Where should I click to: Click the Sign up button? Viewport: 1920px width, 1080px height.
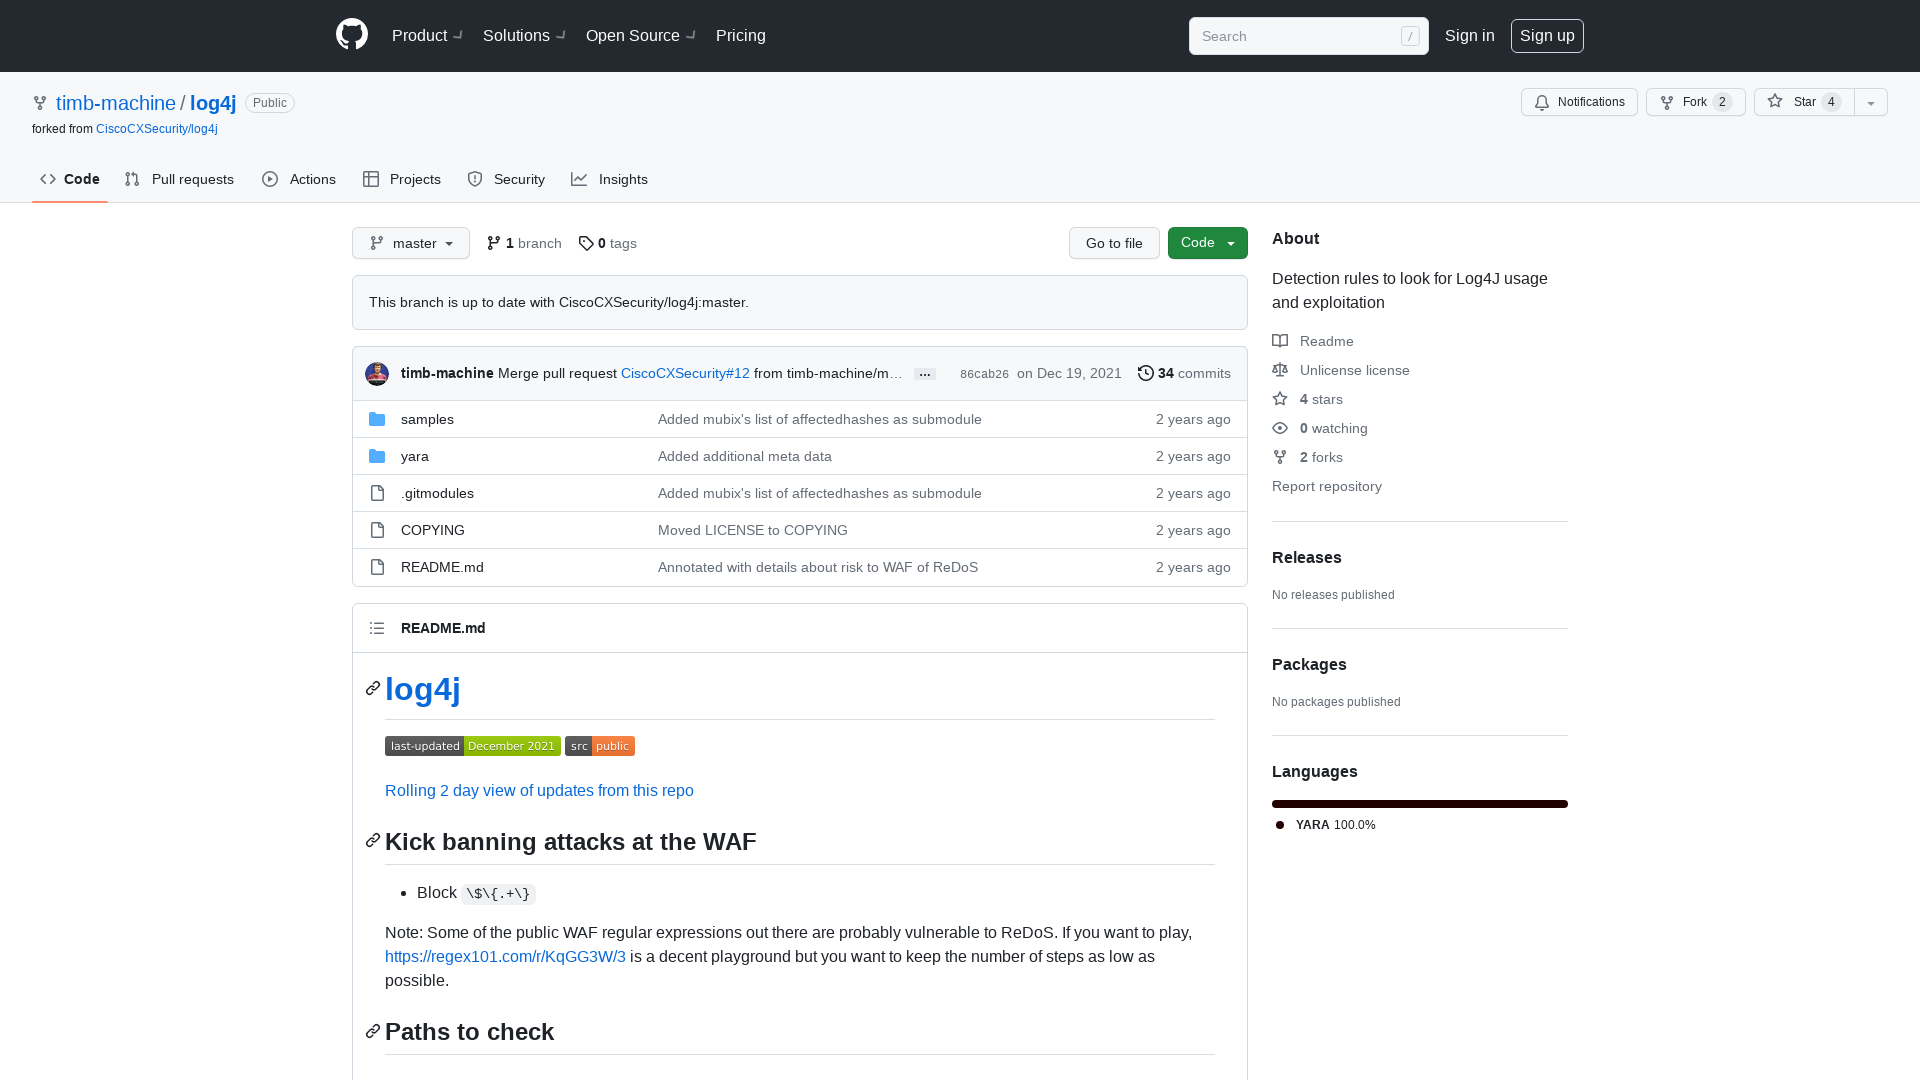pyautogui.click(x=1547, y=36)
